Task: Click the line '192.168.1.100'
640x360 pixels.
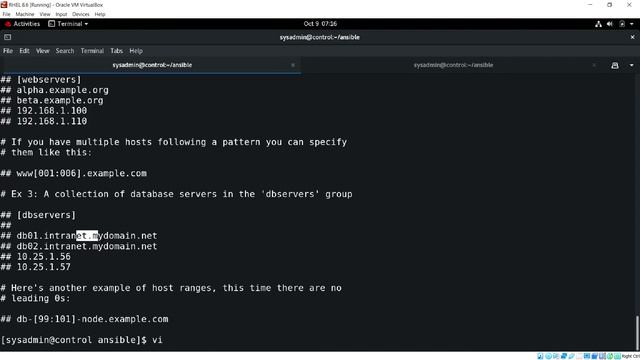Action: (52, 111)
